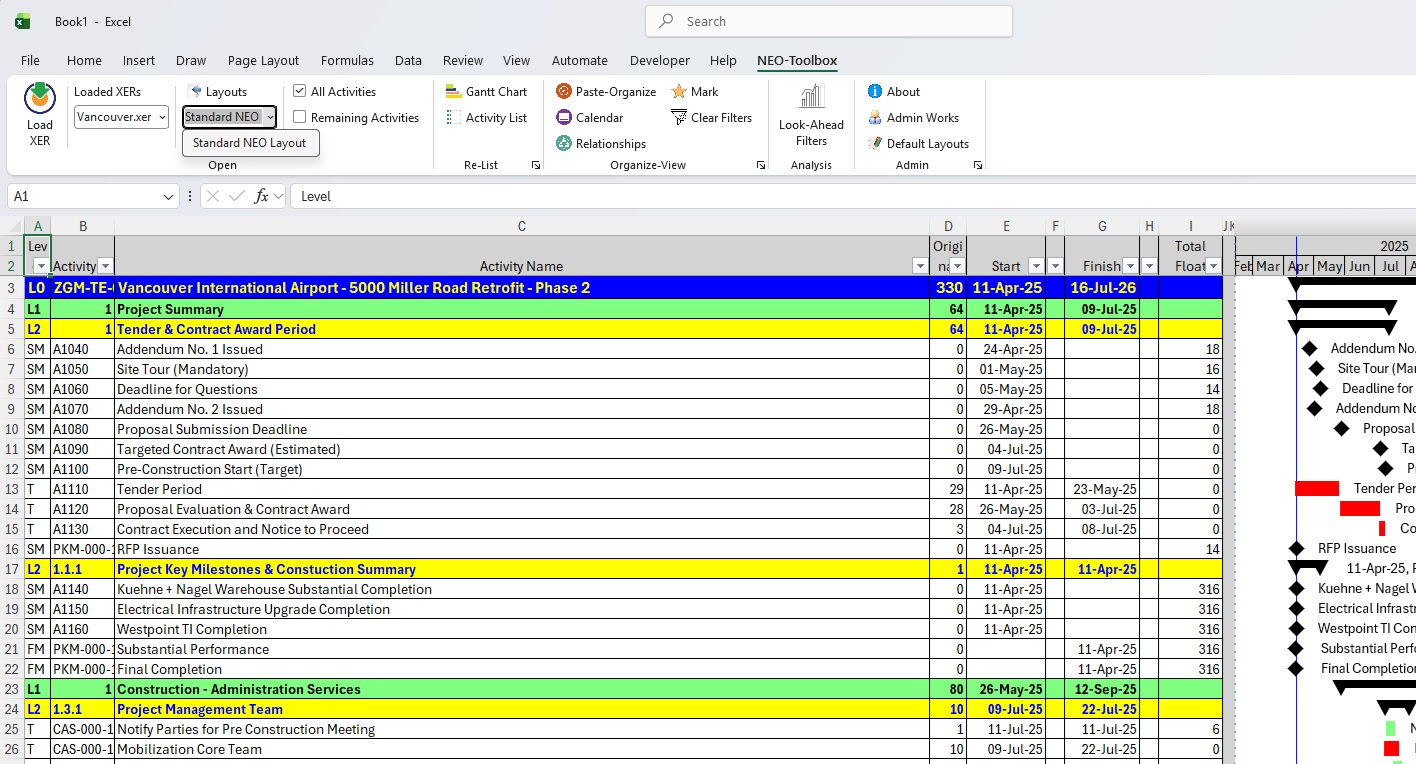Open the Finish column filter dropdown

tap(1131, 266)
